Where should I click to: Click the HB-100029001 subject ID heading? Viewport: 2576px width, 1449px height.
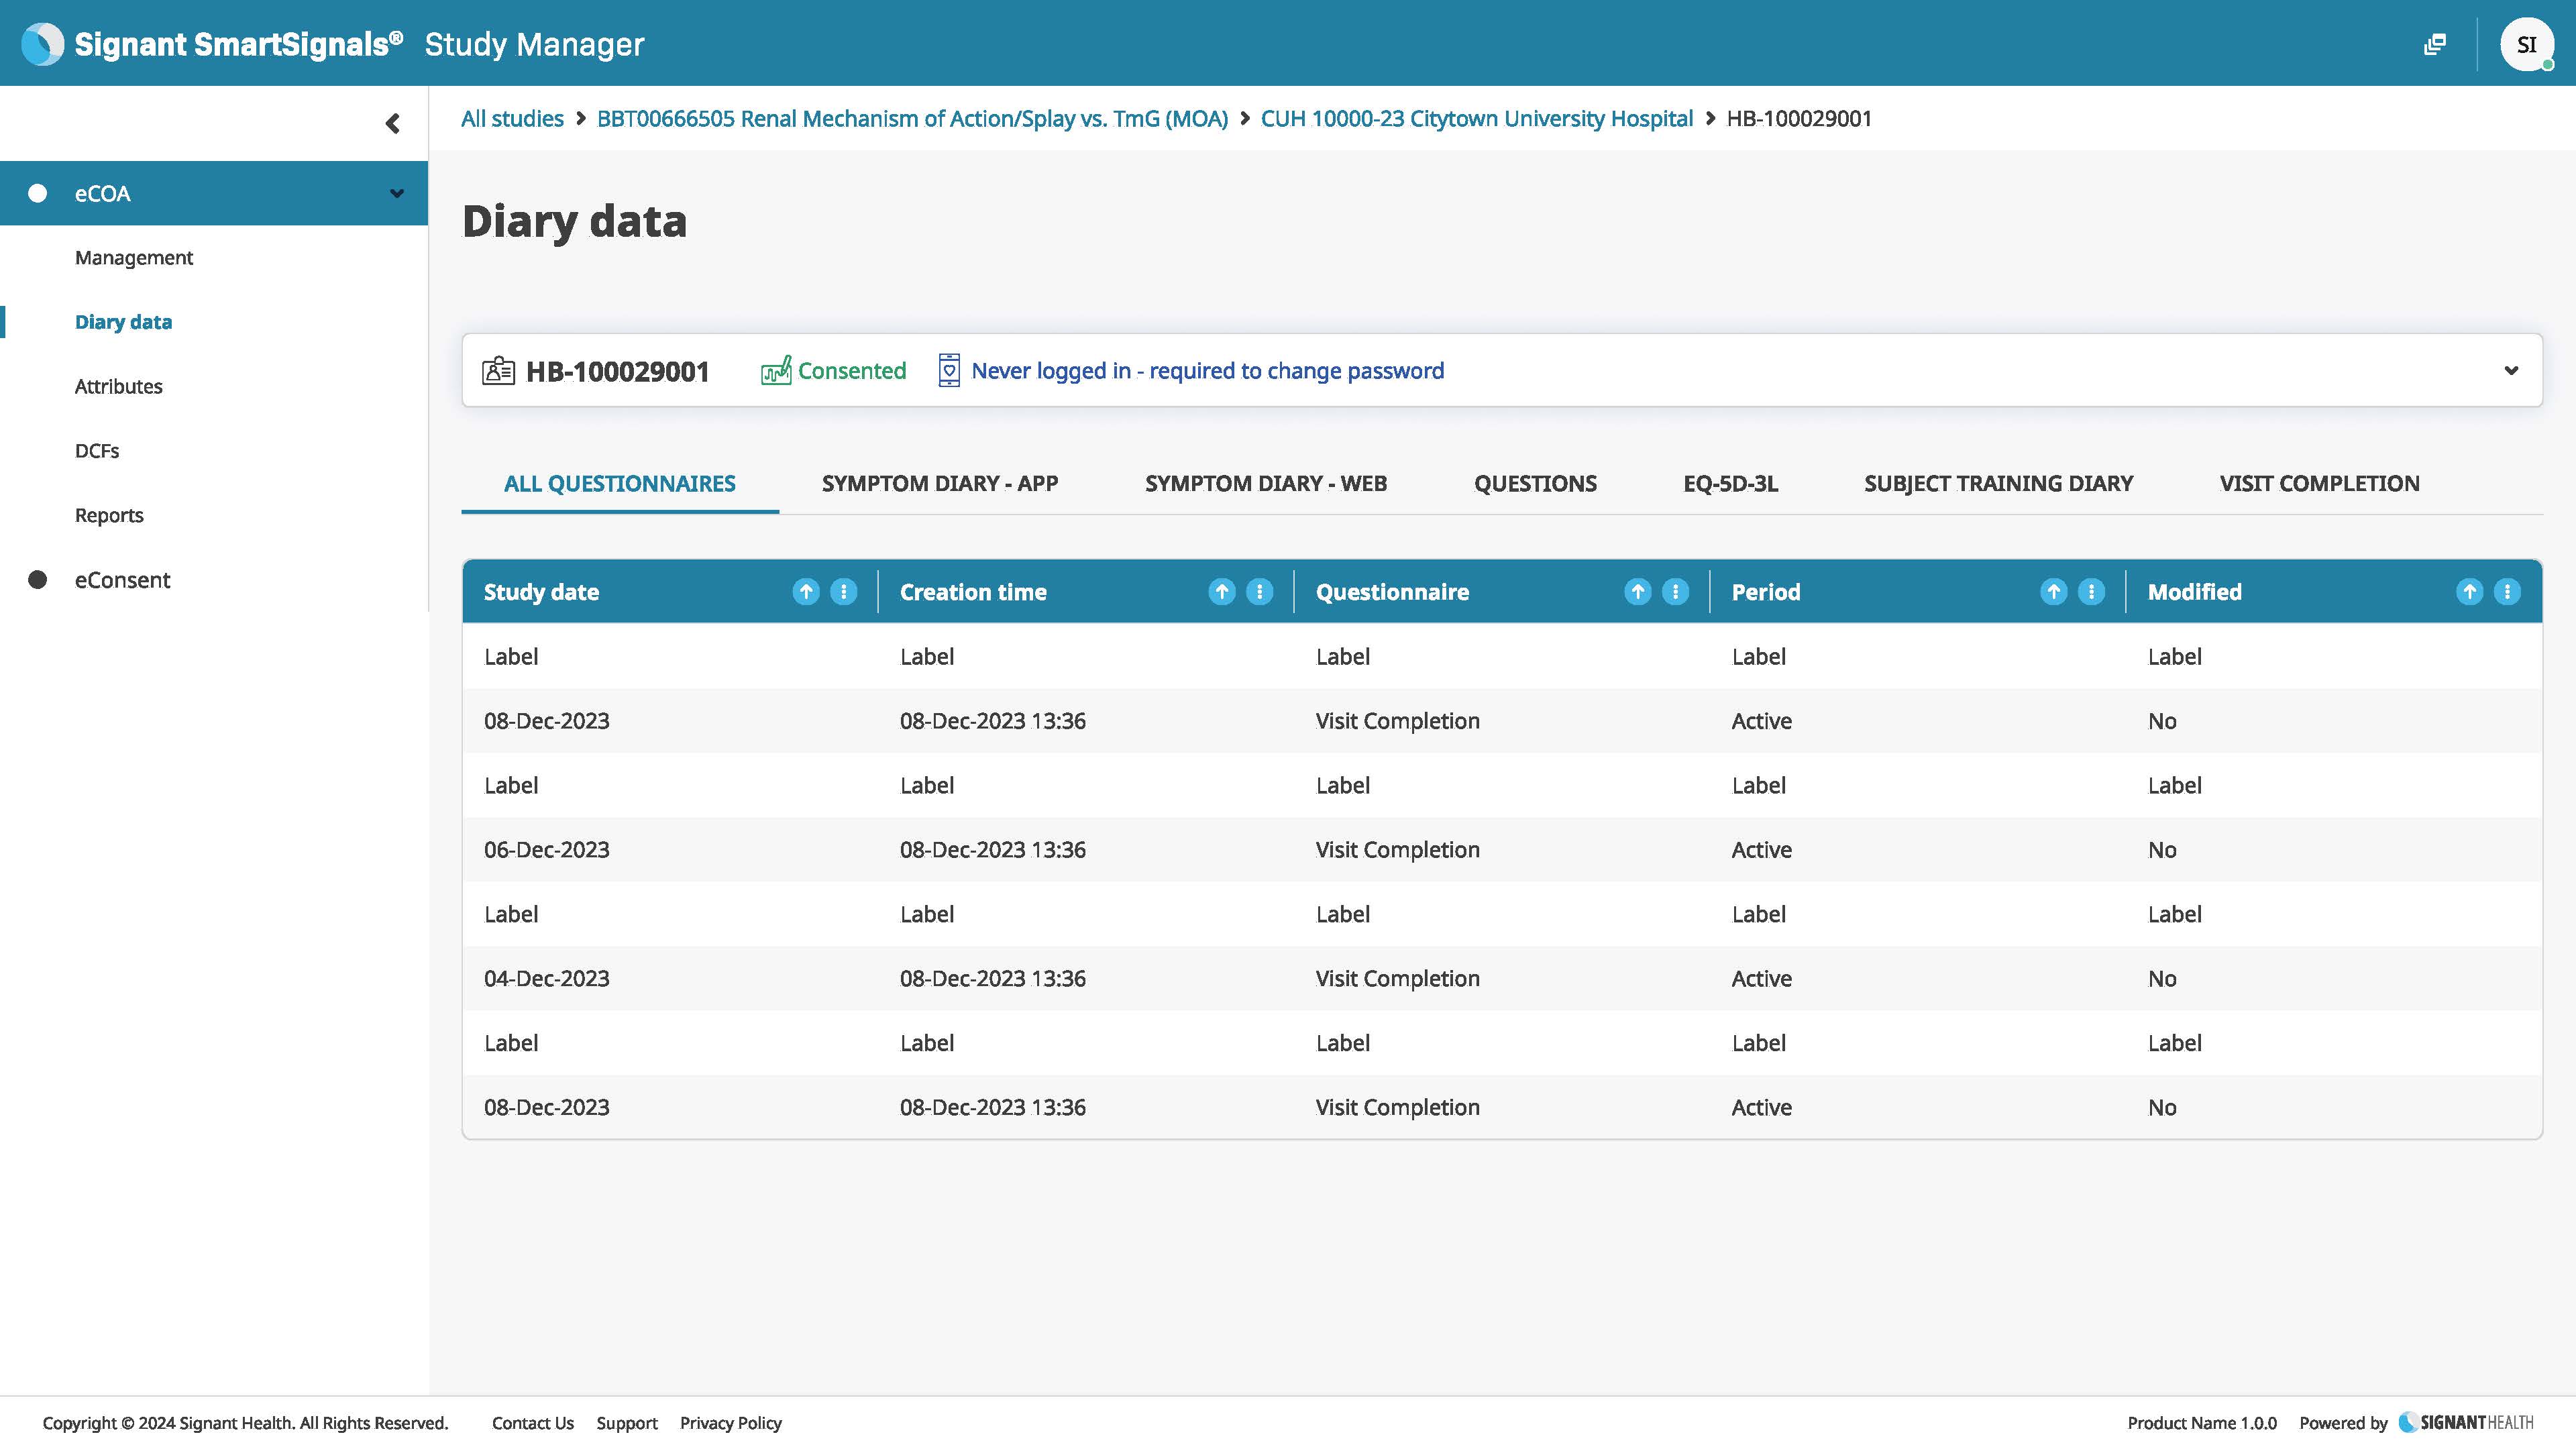click(617, 372)
